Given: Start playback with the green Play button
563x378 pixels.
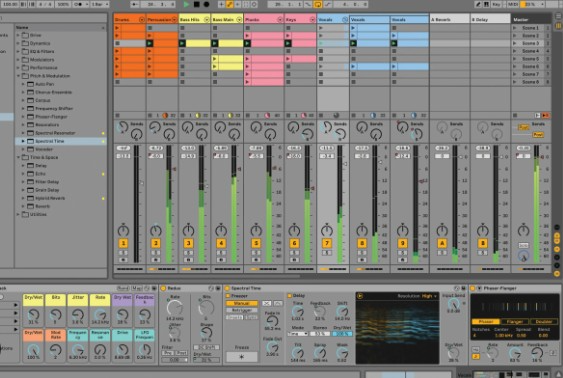Looking at the screenshot, I should click(x=186, y=4).
